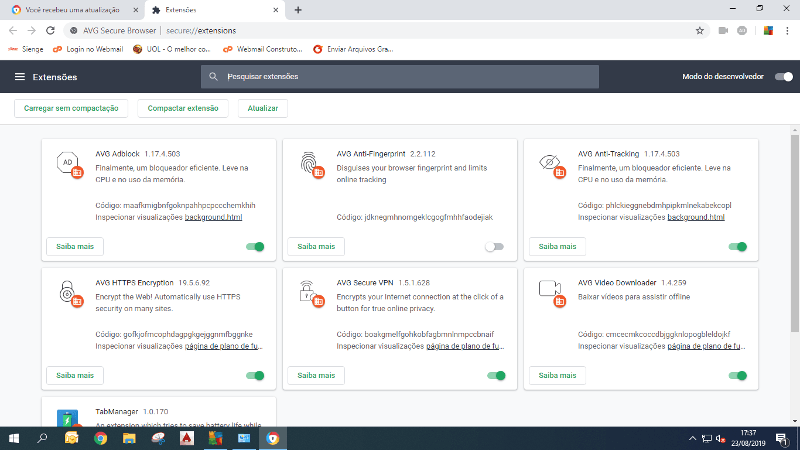Screen dimensions: 800x450
Task: Click Saiba mais for AVG Video Downloader
Action: 557,375
